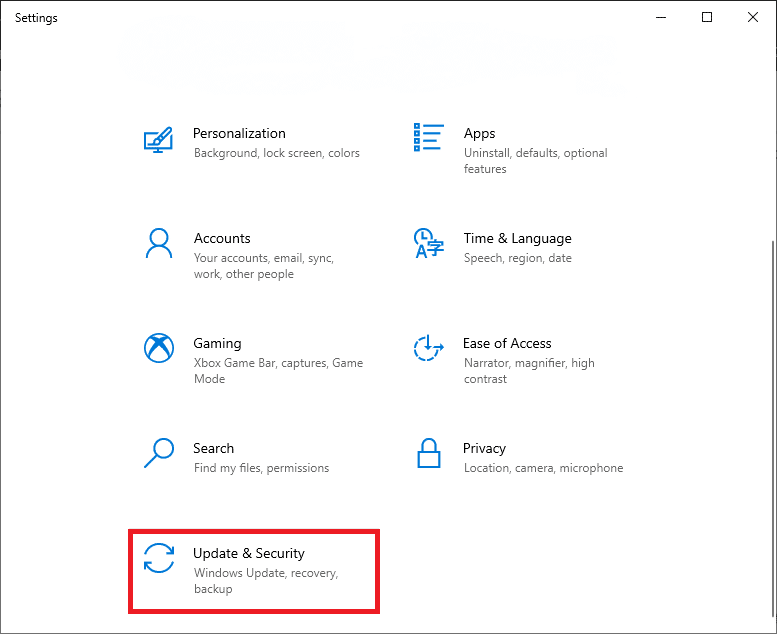The height and width of the screenshot is (634, 777).
Task: Click the Search magnifying glass icon
Action: [x=158, y=453]
